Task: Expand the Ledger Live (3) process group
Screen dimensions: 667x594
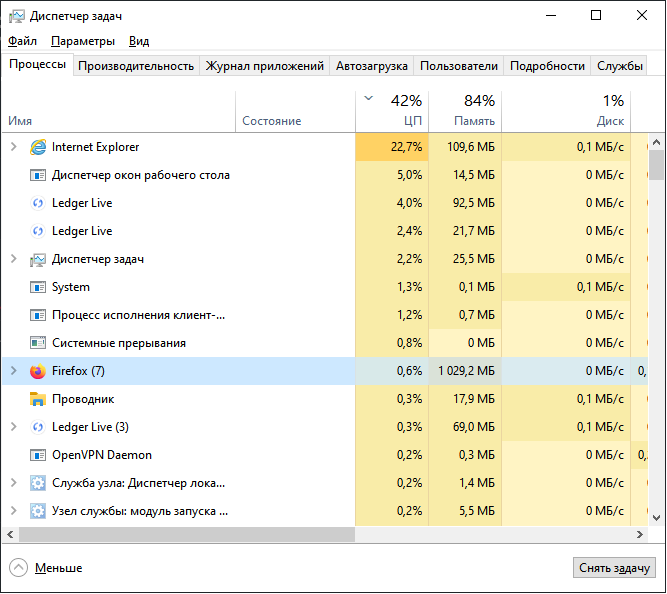Action: click(x=13, y=427)
